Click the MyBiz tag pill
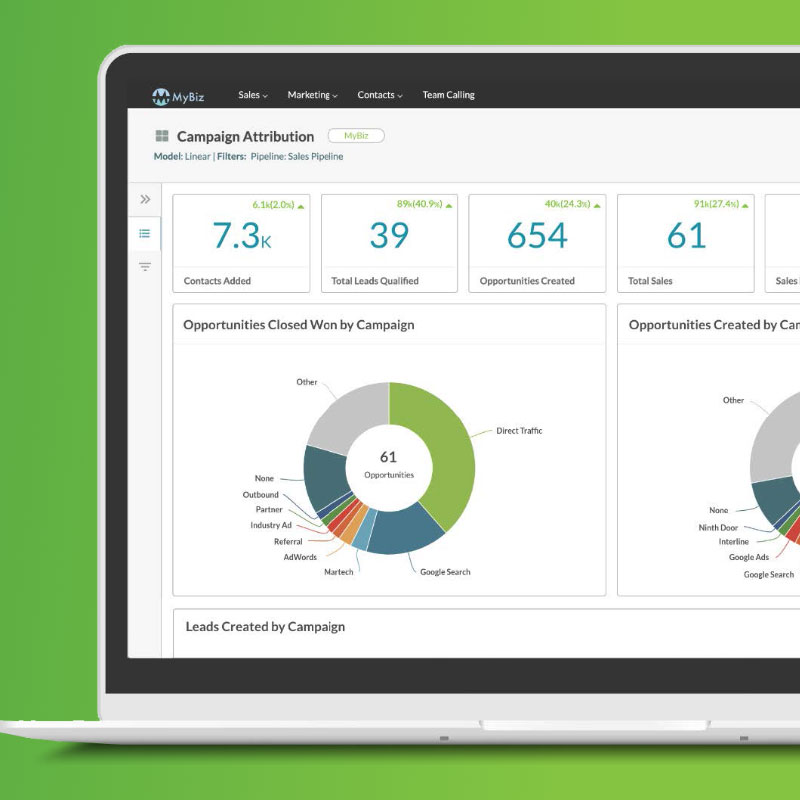This screenshot has width=800, height=800. pyautogui.click(x=356, y=136)
